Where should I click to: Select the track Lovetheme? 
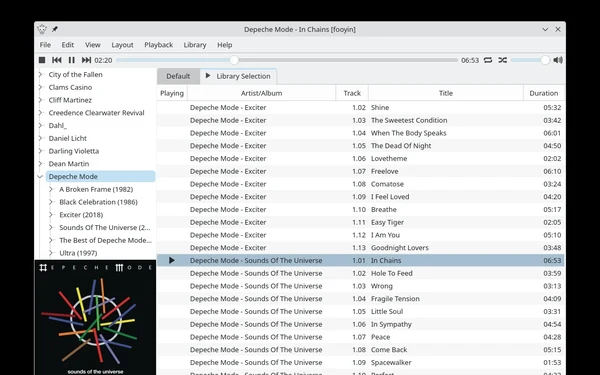pos(360,158)
